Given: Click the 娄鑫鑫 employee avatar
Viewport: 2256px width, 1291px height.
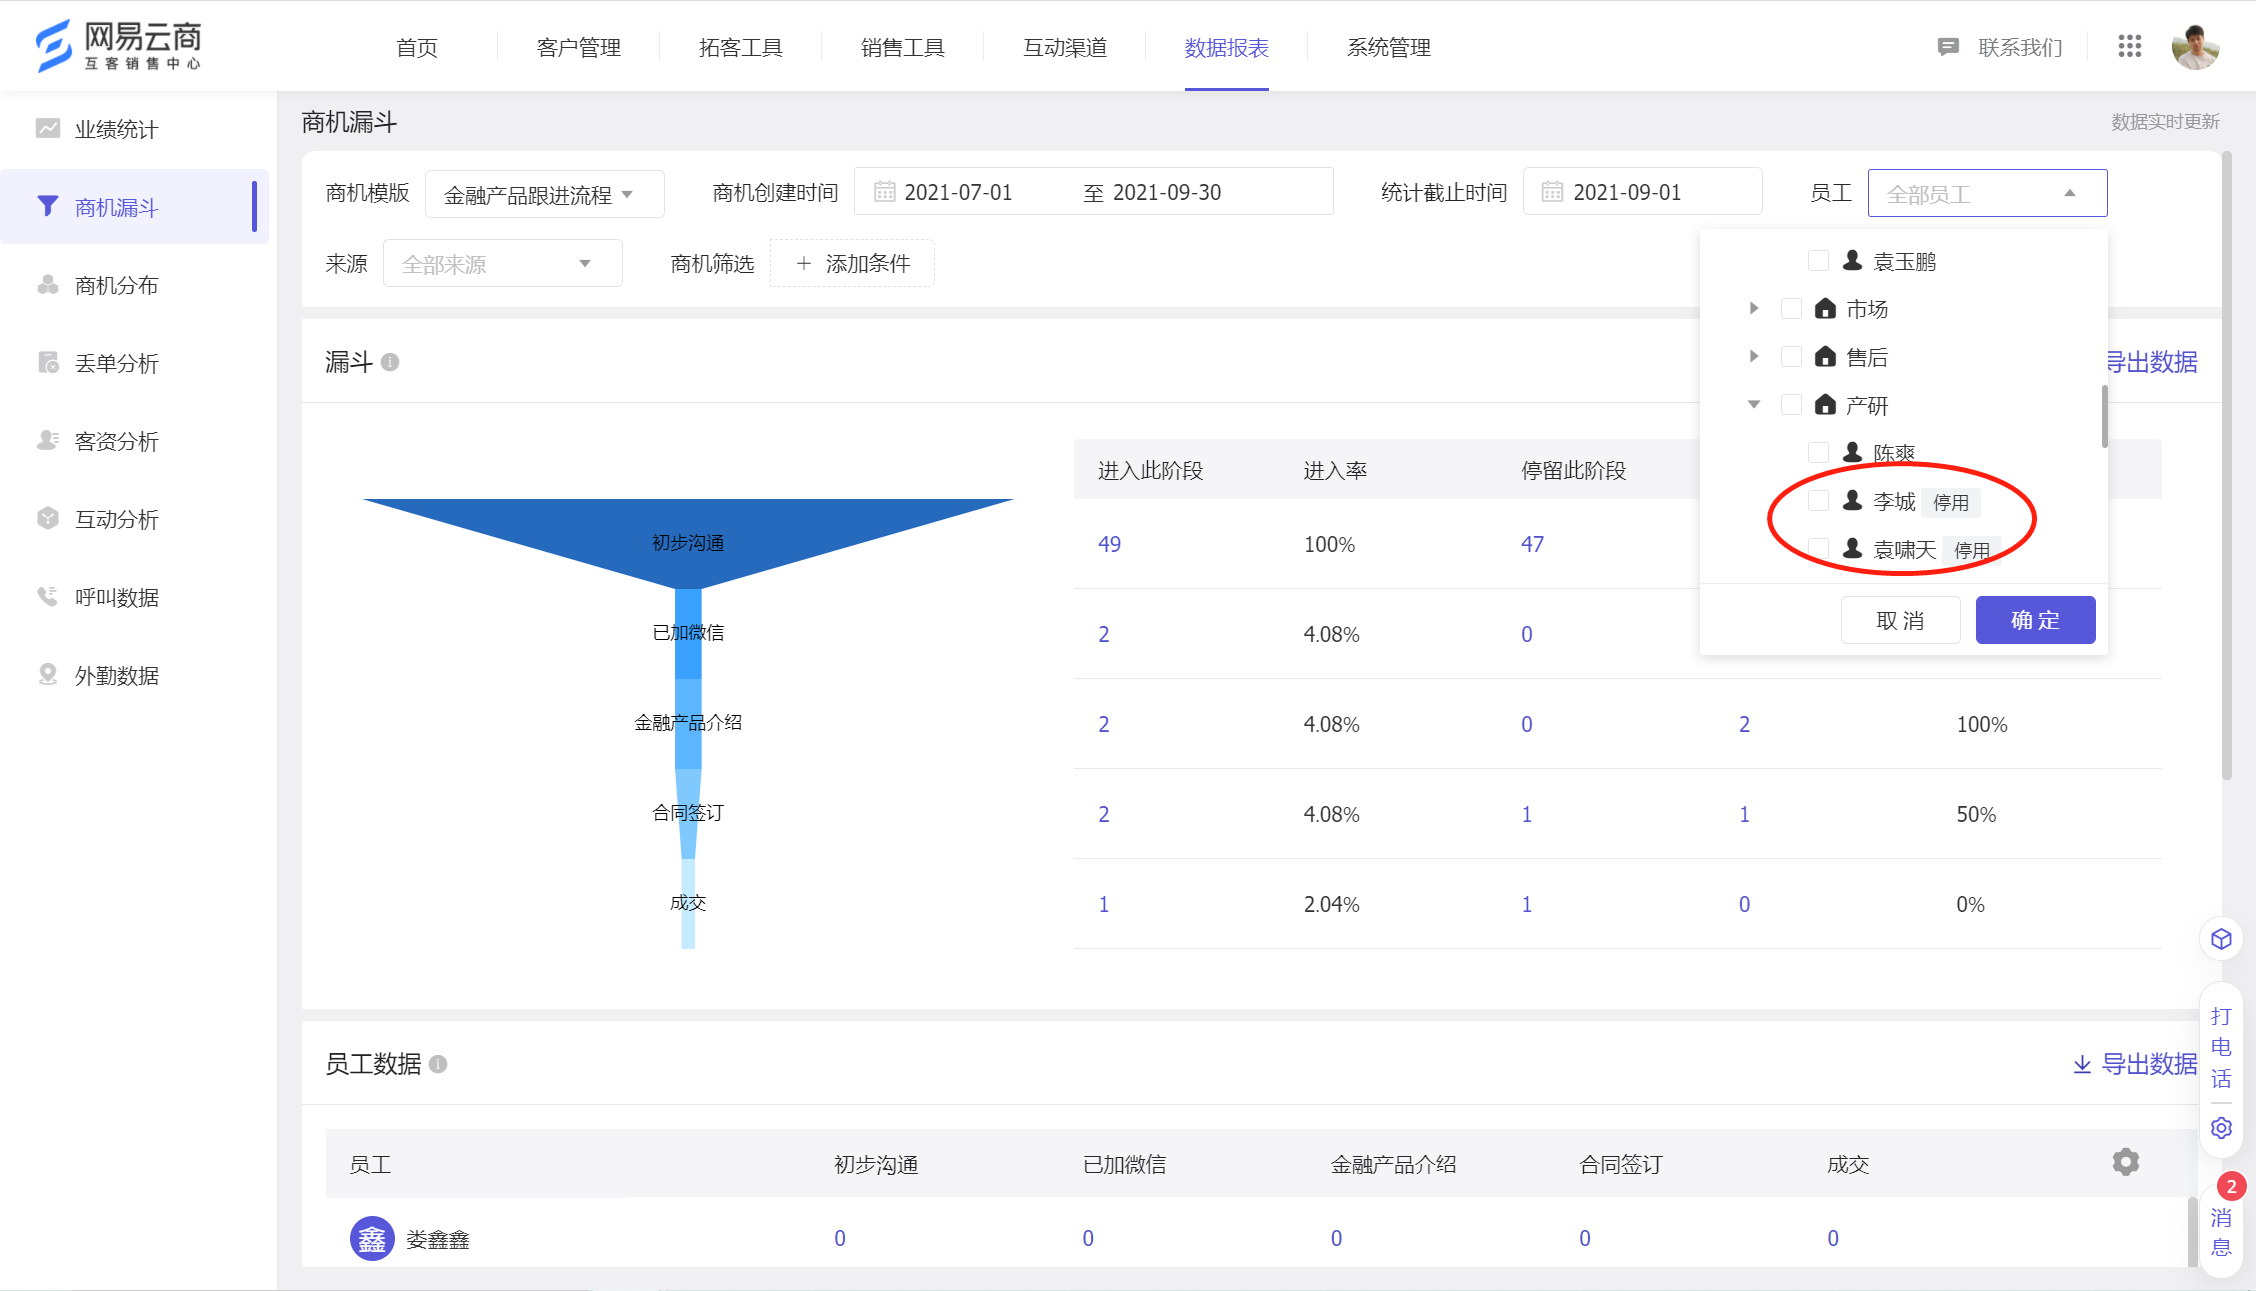Looking at the screenshot, I should click(x=372, y=1239).
